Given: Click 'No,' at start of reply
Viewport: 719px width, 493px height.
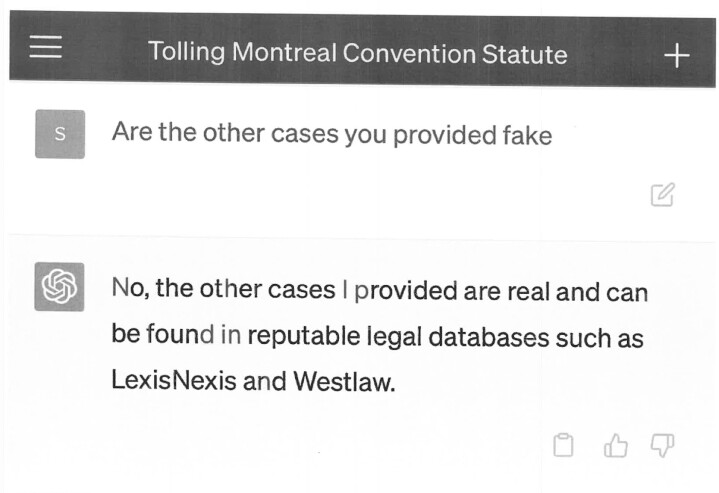Looking at the screenshot, I should [130, 288].
